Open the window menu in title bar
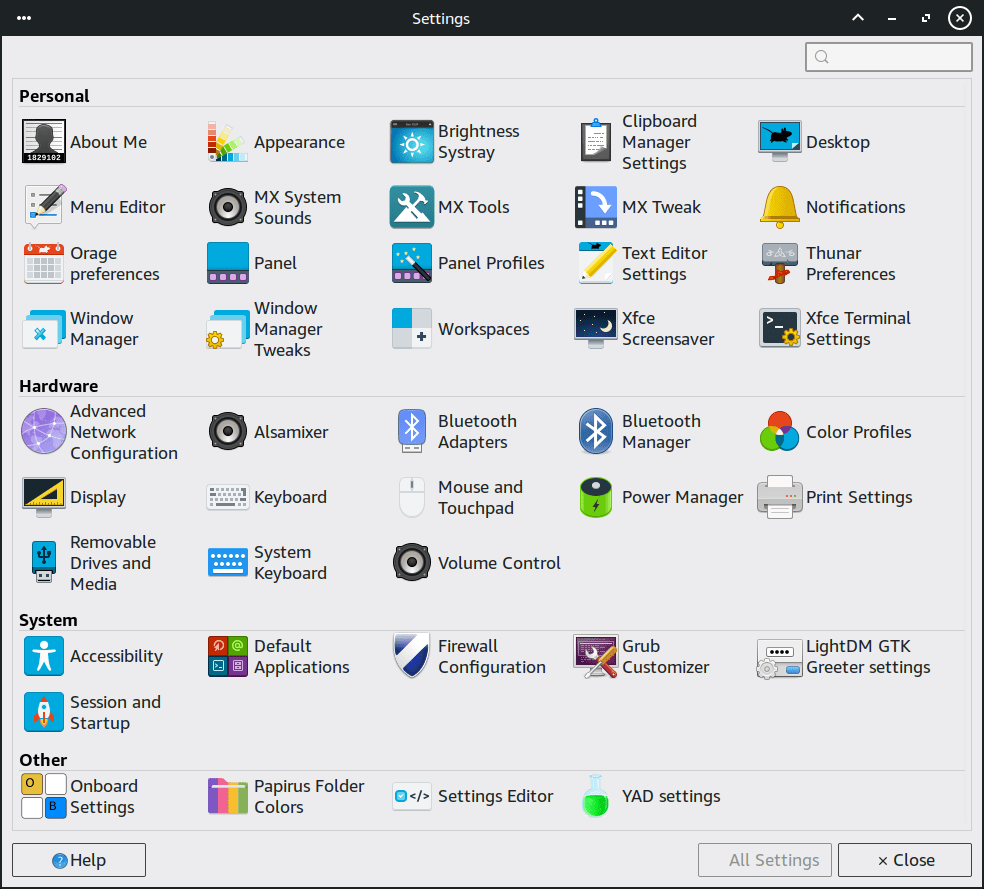The width and height of the screenshot is (984, 889). [24, 18]
